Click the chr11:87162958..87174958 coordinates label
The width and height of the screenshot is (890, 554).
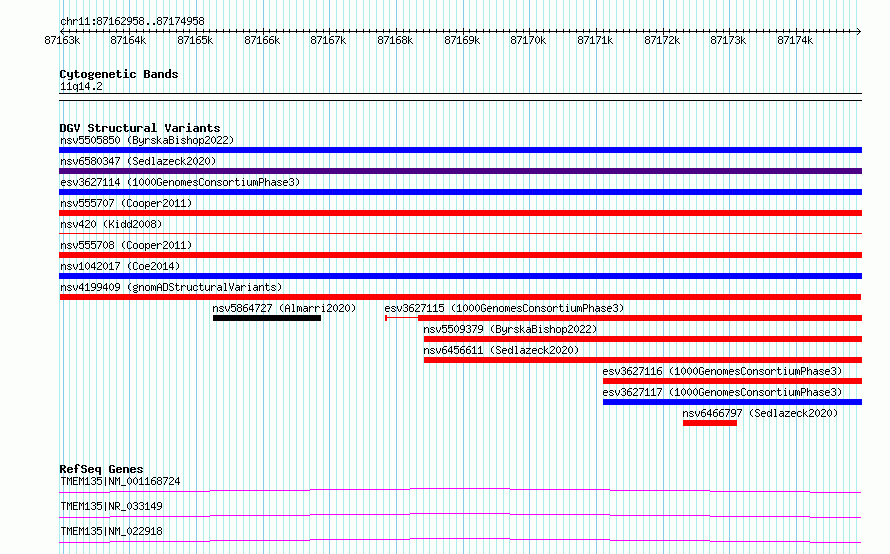[132, 22]
